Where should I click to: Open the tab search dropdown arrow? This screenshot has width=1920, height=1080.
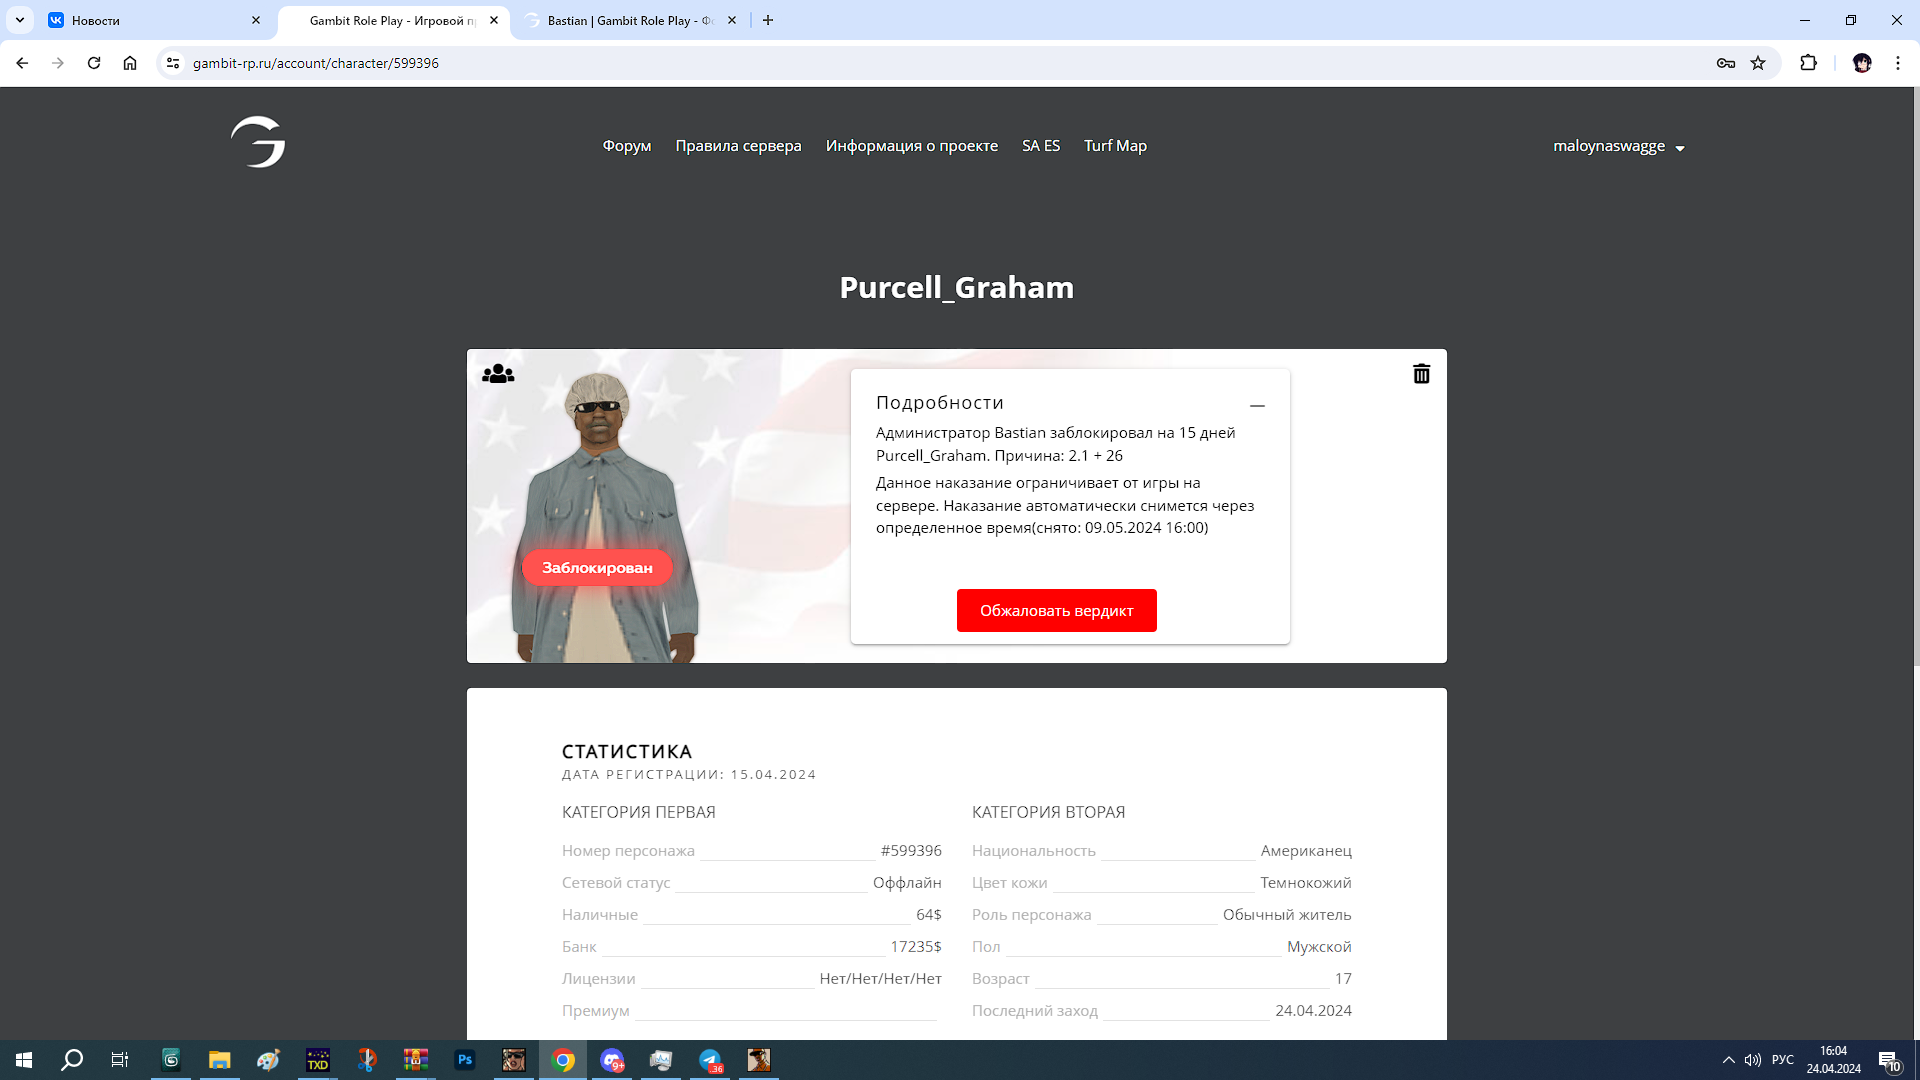coord(20,20)
